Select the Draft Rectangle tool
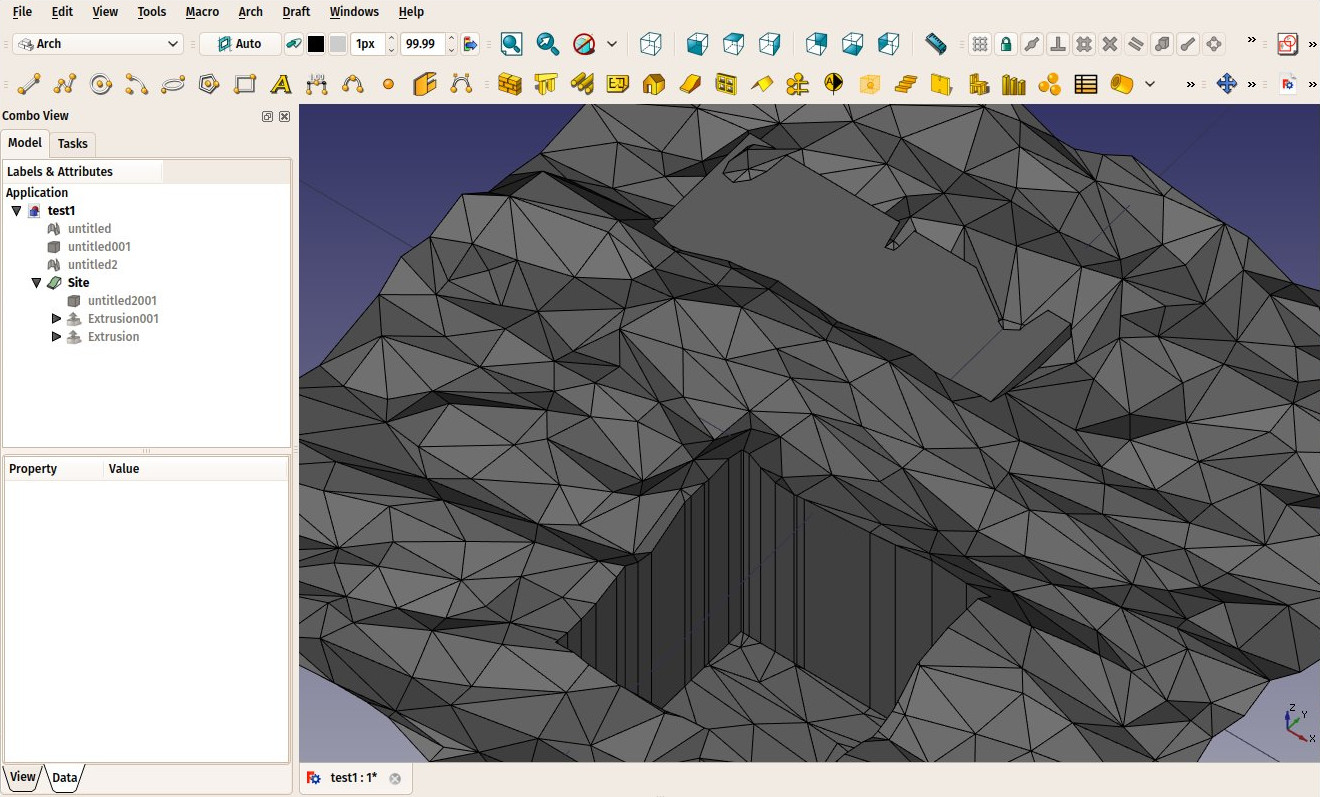Image resolution: width=1320 pixels, height=797 pixels. click(x=245, y=84)
